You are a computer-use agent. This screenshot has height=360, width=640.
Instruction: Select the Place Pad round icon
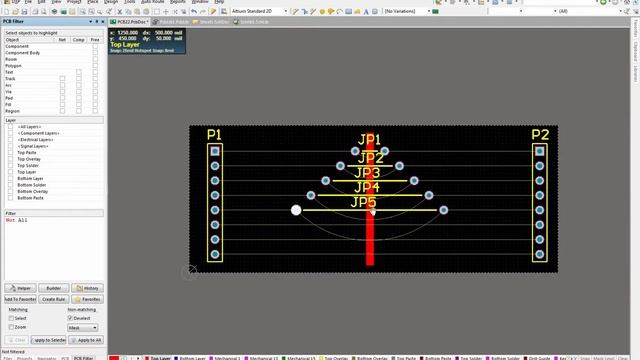point(322,12)
